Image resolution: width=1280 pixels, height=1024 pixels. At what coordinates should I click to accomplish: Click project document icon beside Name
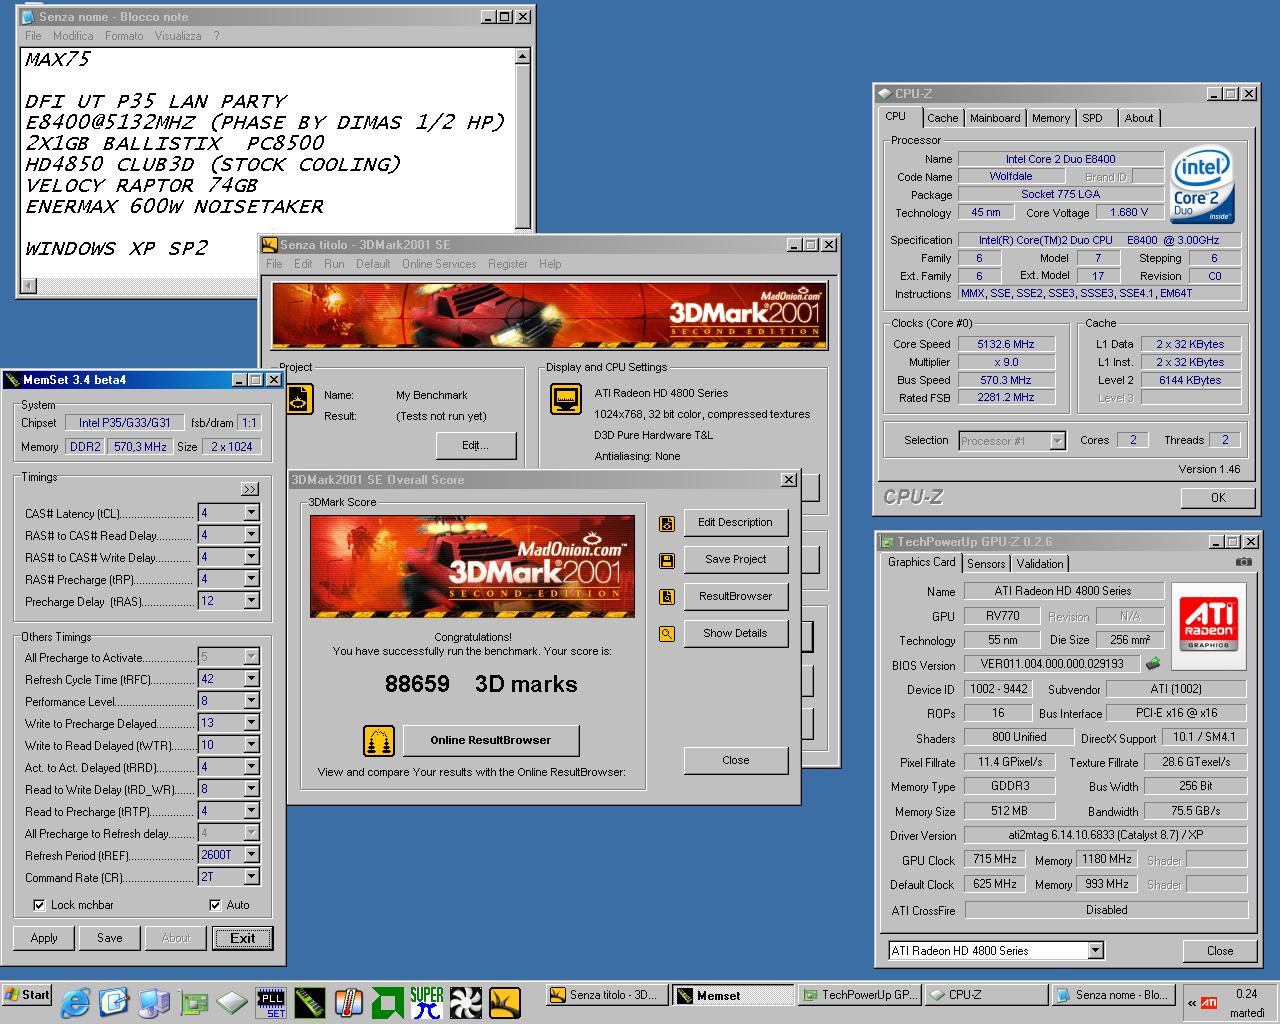pyautogui.click(x=299, y=399)
